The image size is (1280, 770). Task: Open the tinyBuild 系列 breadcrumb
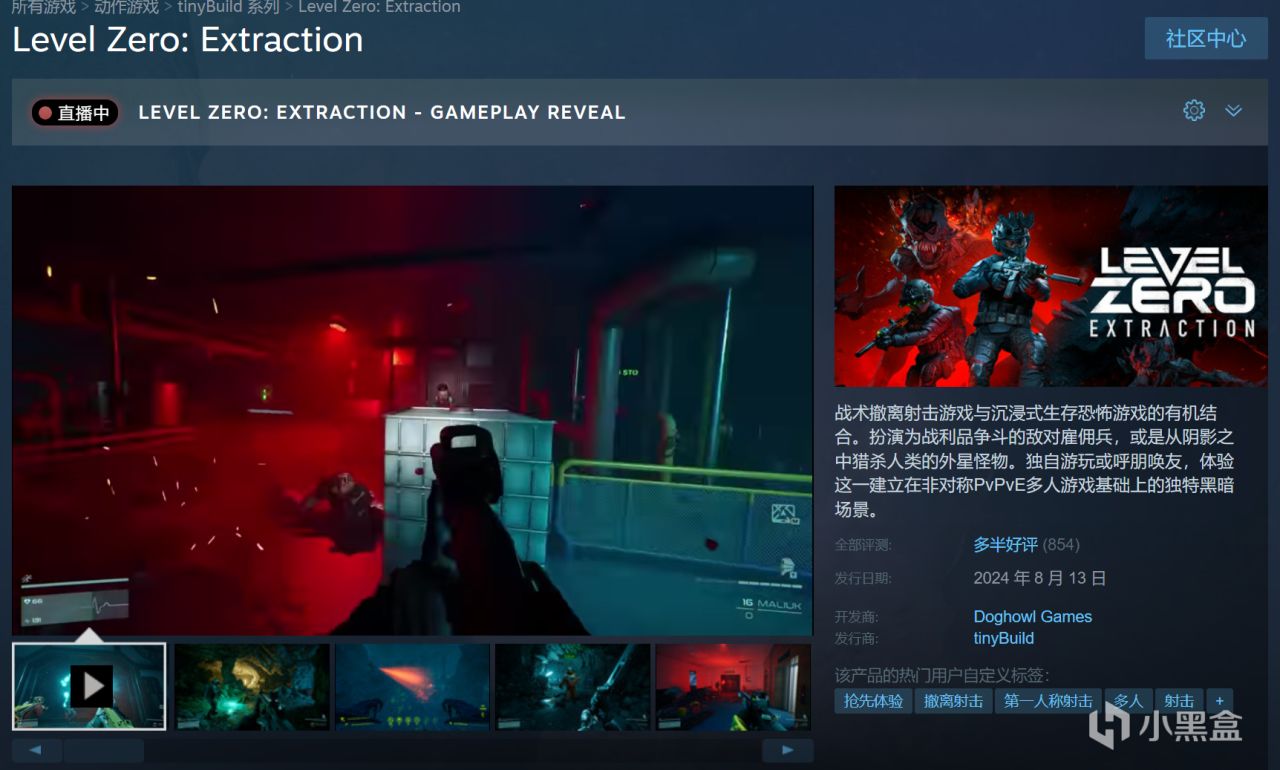point(229,7)
